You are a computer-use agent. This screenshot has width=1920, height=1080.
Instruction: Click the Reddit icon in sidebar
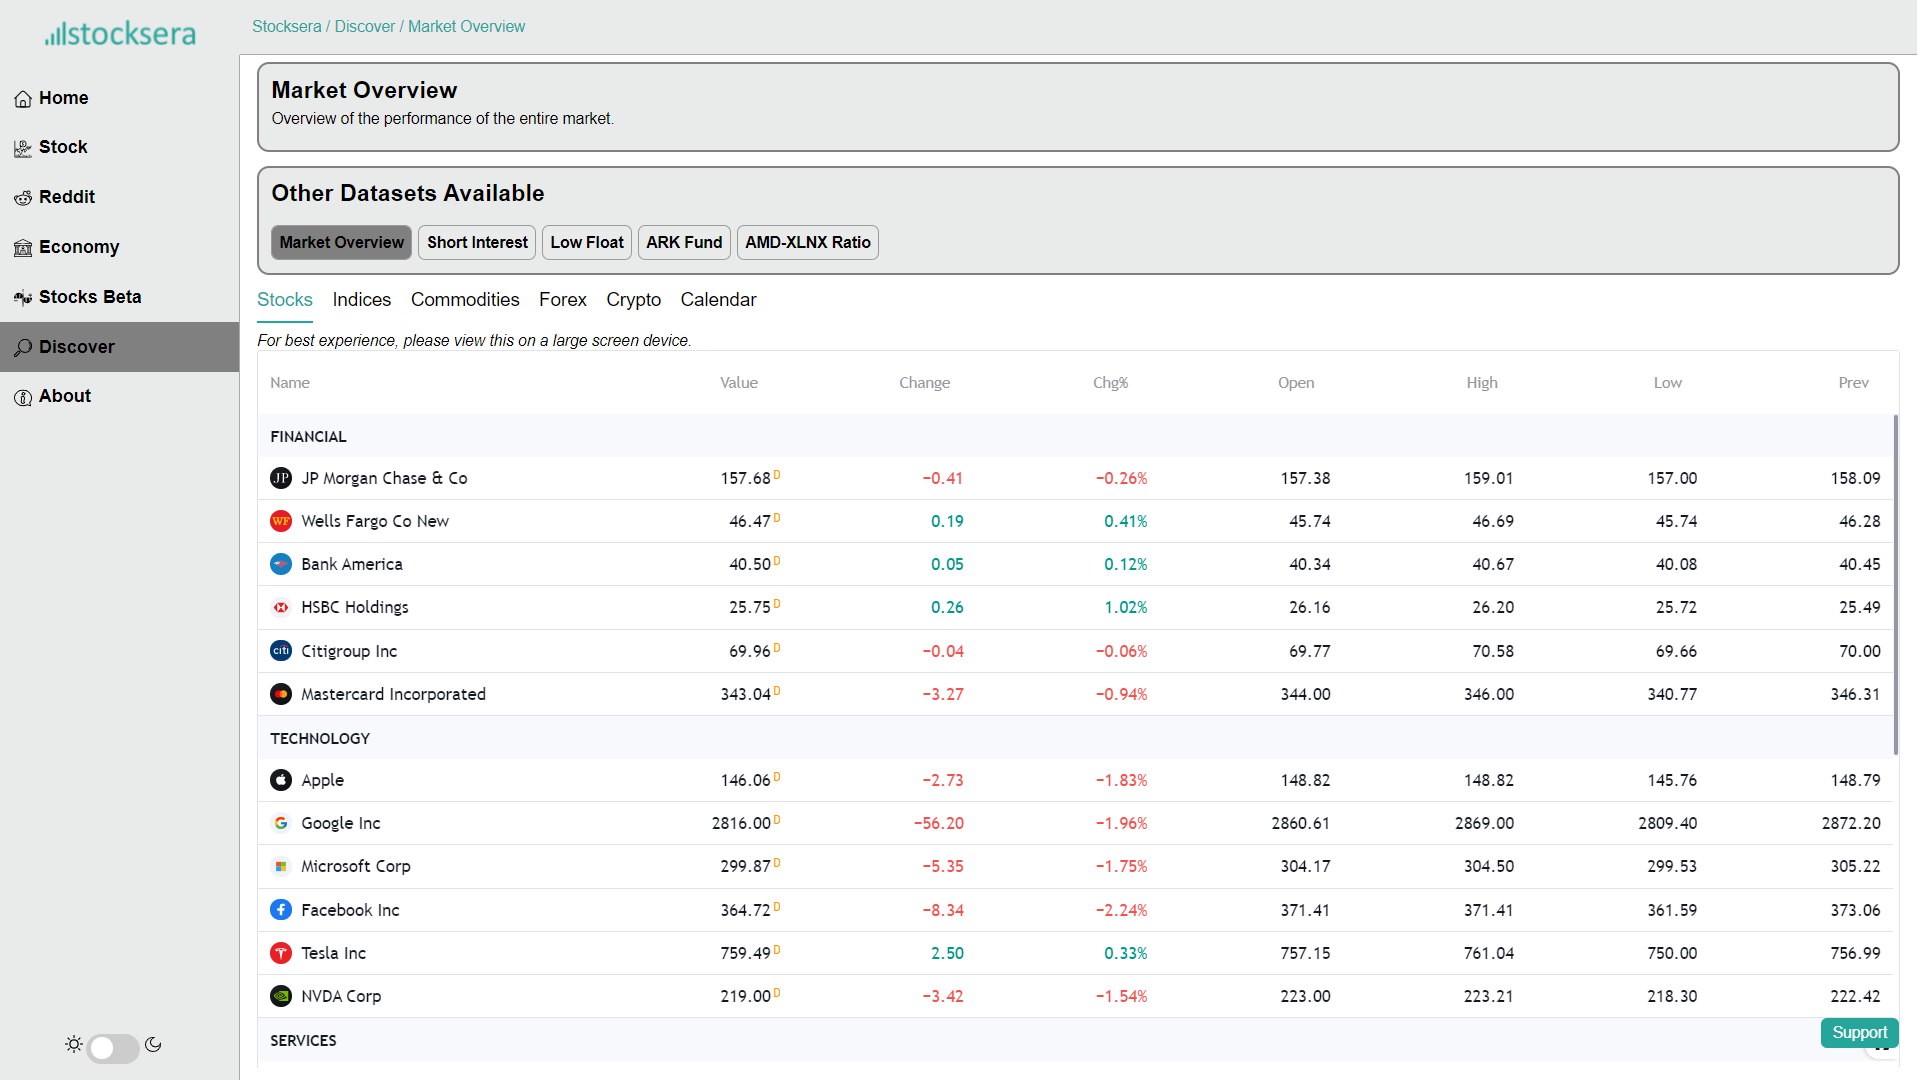[x=23, y=198]
